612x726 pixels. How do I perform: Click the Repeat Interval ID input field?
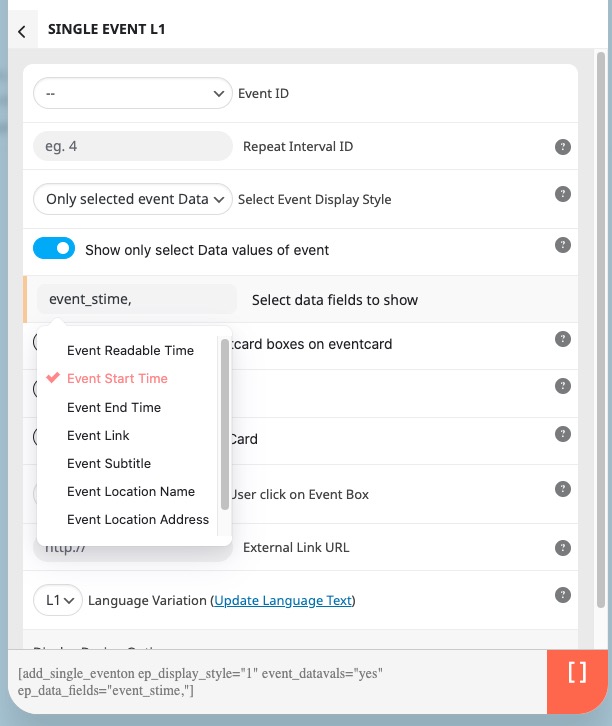click(132, 146)
